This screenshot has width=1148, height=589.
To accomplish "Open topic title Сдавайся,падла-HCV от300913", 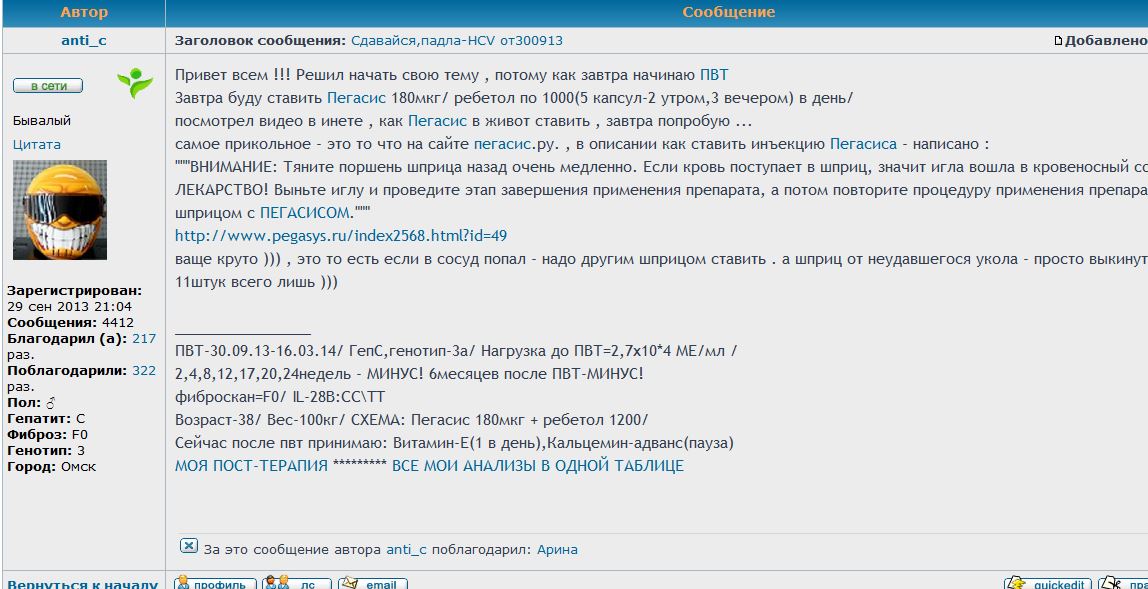I will (457, 41).
